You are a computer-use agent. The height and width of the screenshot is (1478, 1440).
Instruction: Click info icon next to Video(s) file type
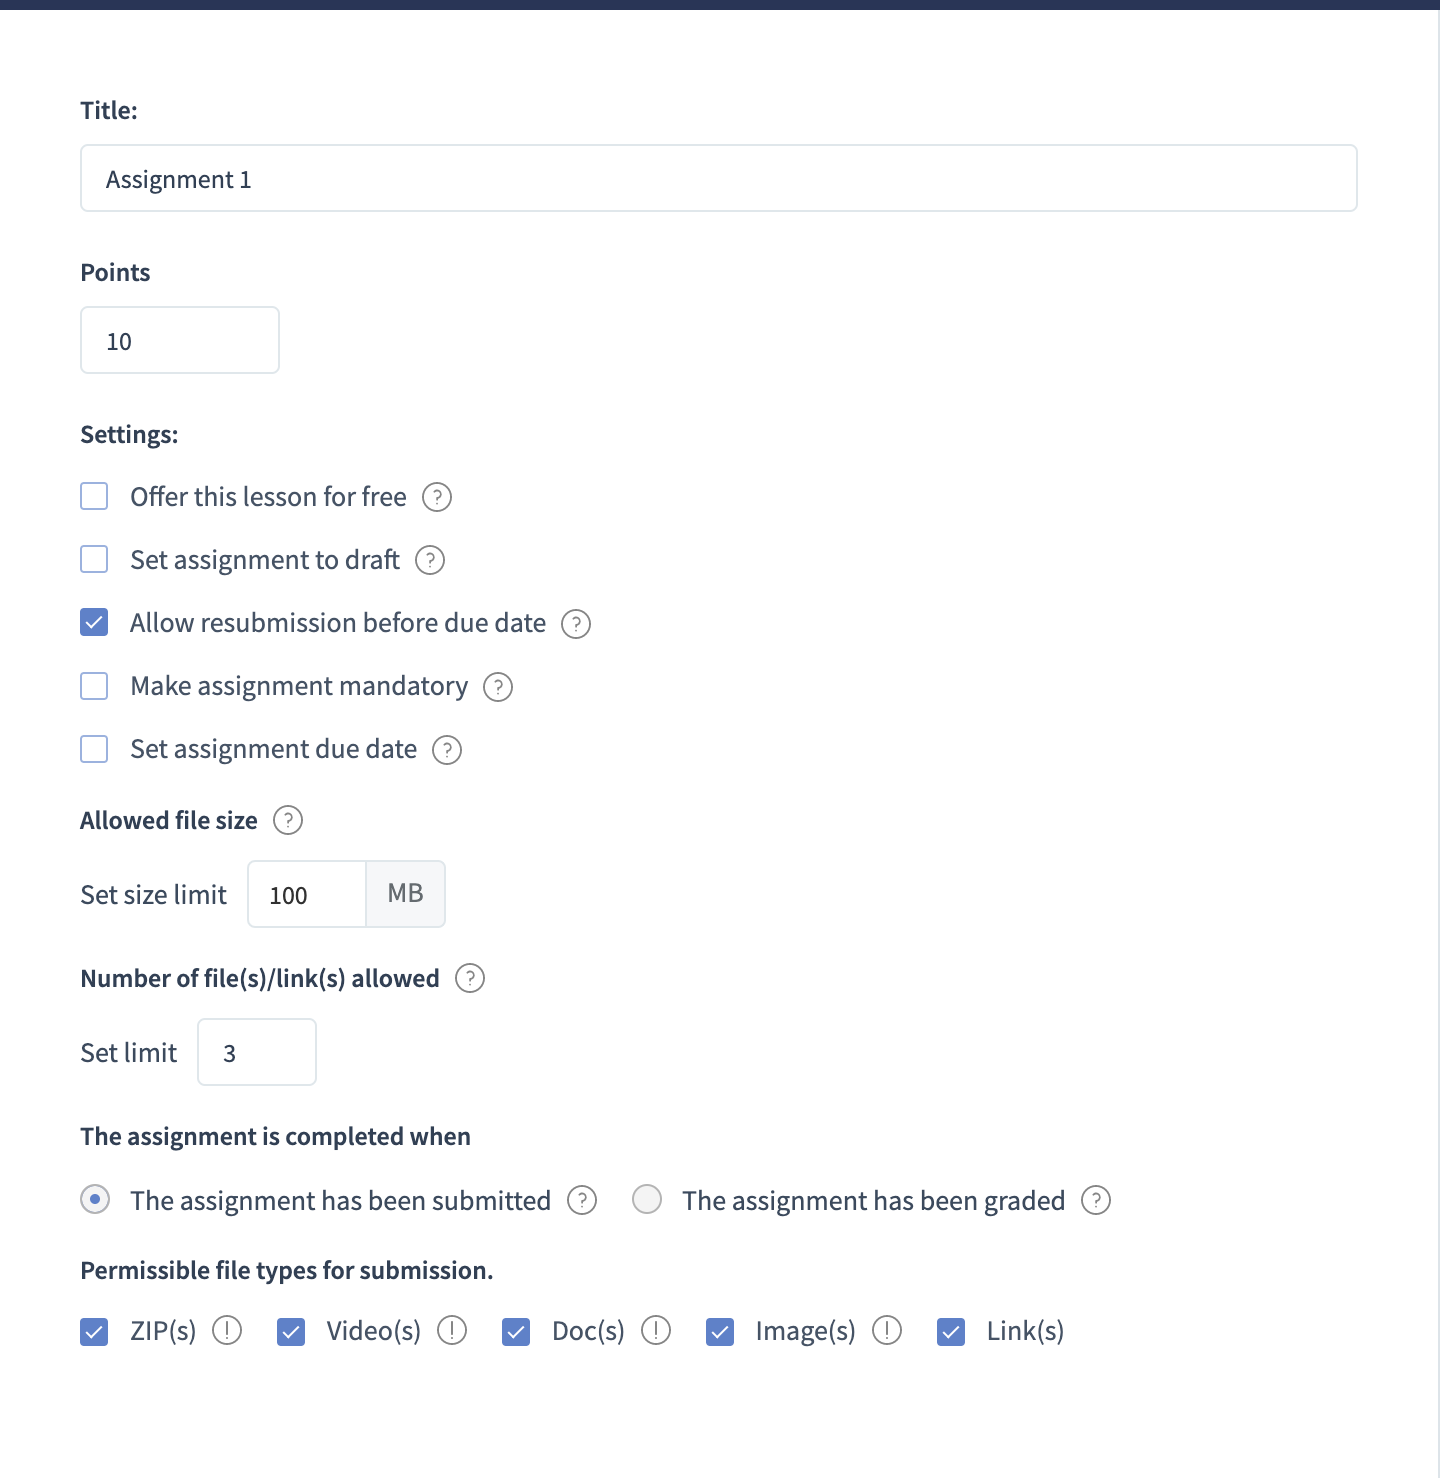pos(452,1331)
